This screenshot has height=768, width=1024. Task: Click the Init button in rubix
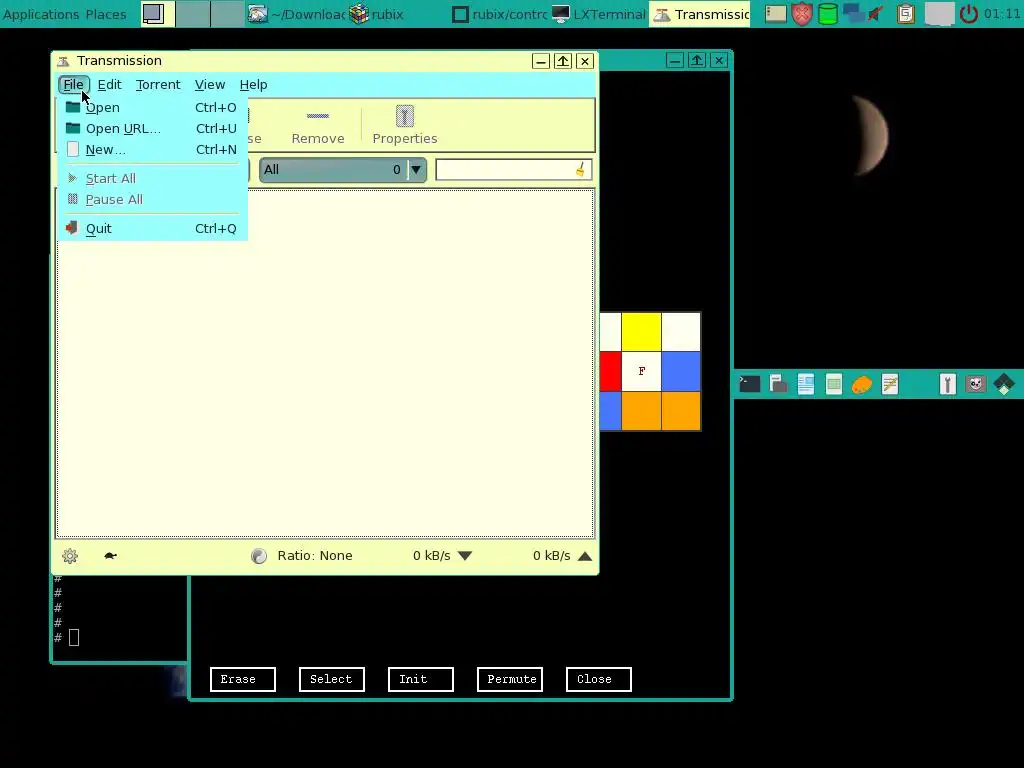[421, 679]
